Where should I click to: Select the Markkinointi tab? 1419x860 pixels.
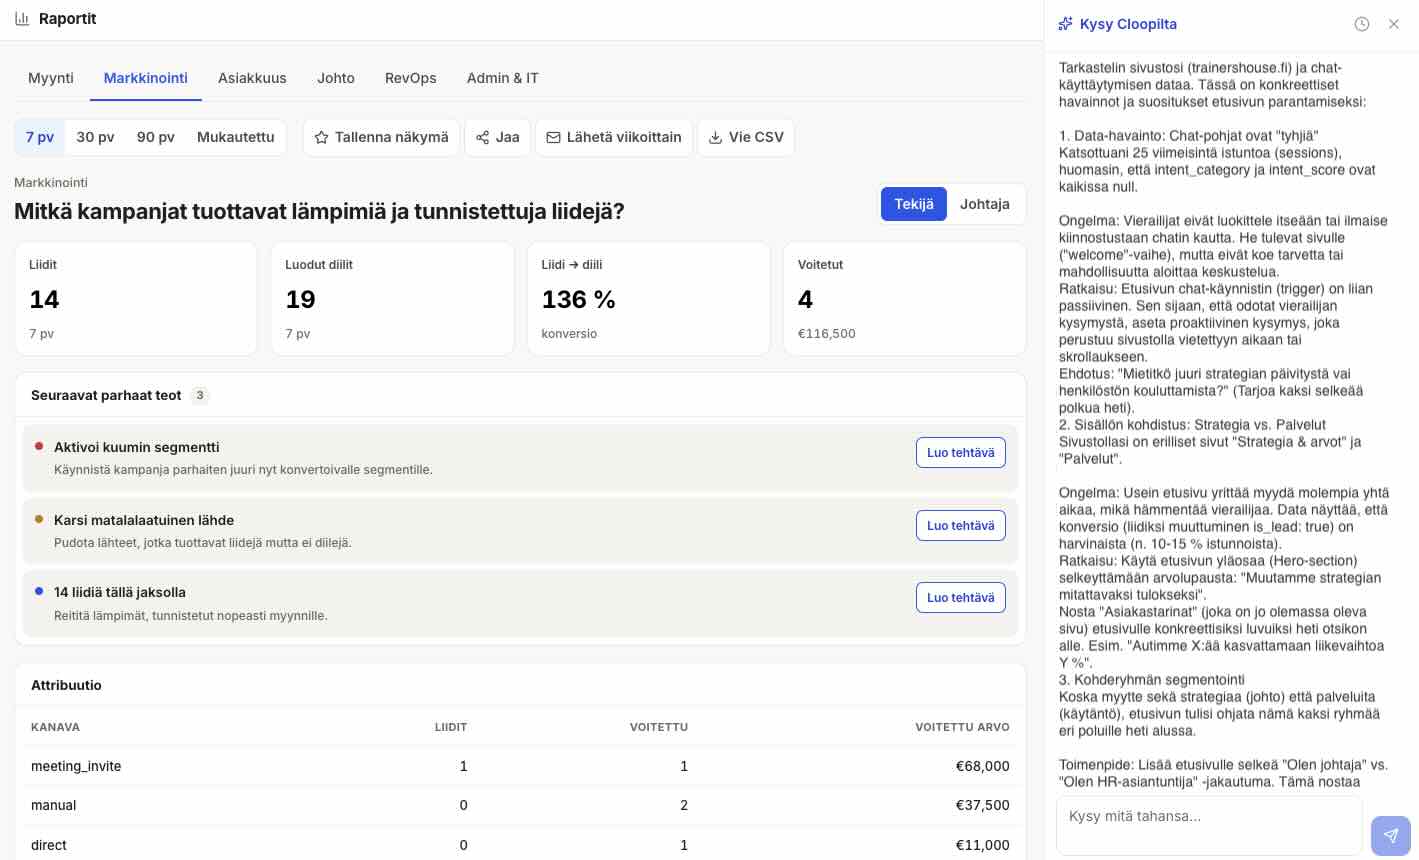[146, 78]
